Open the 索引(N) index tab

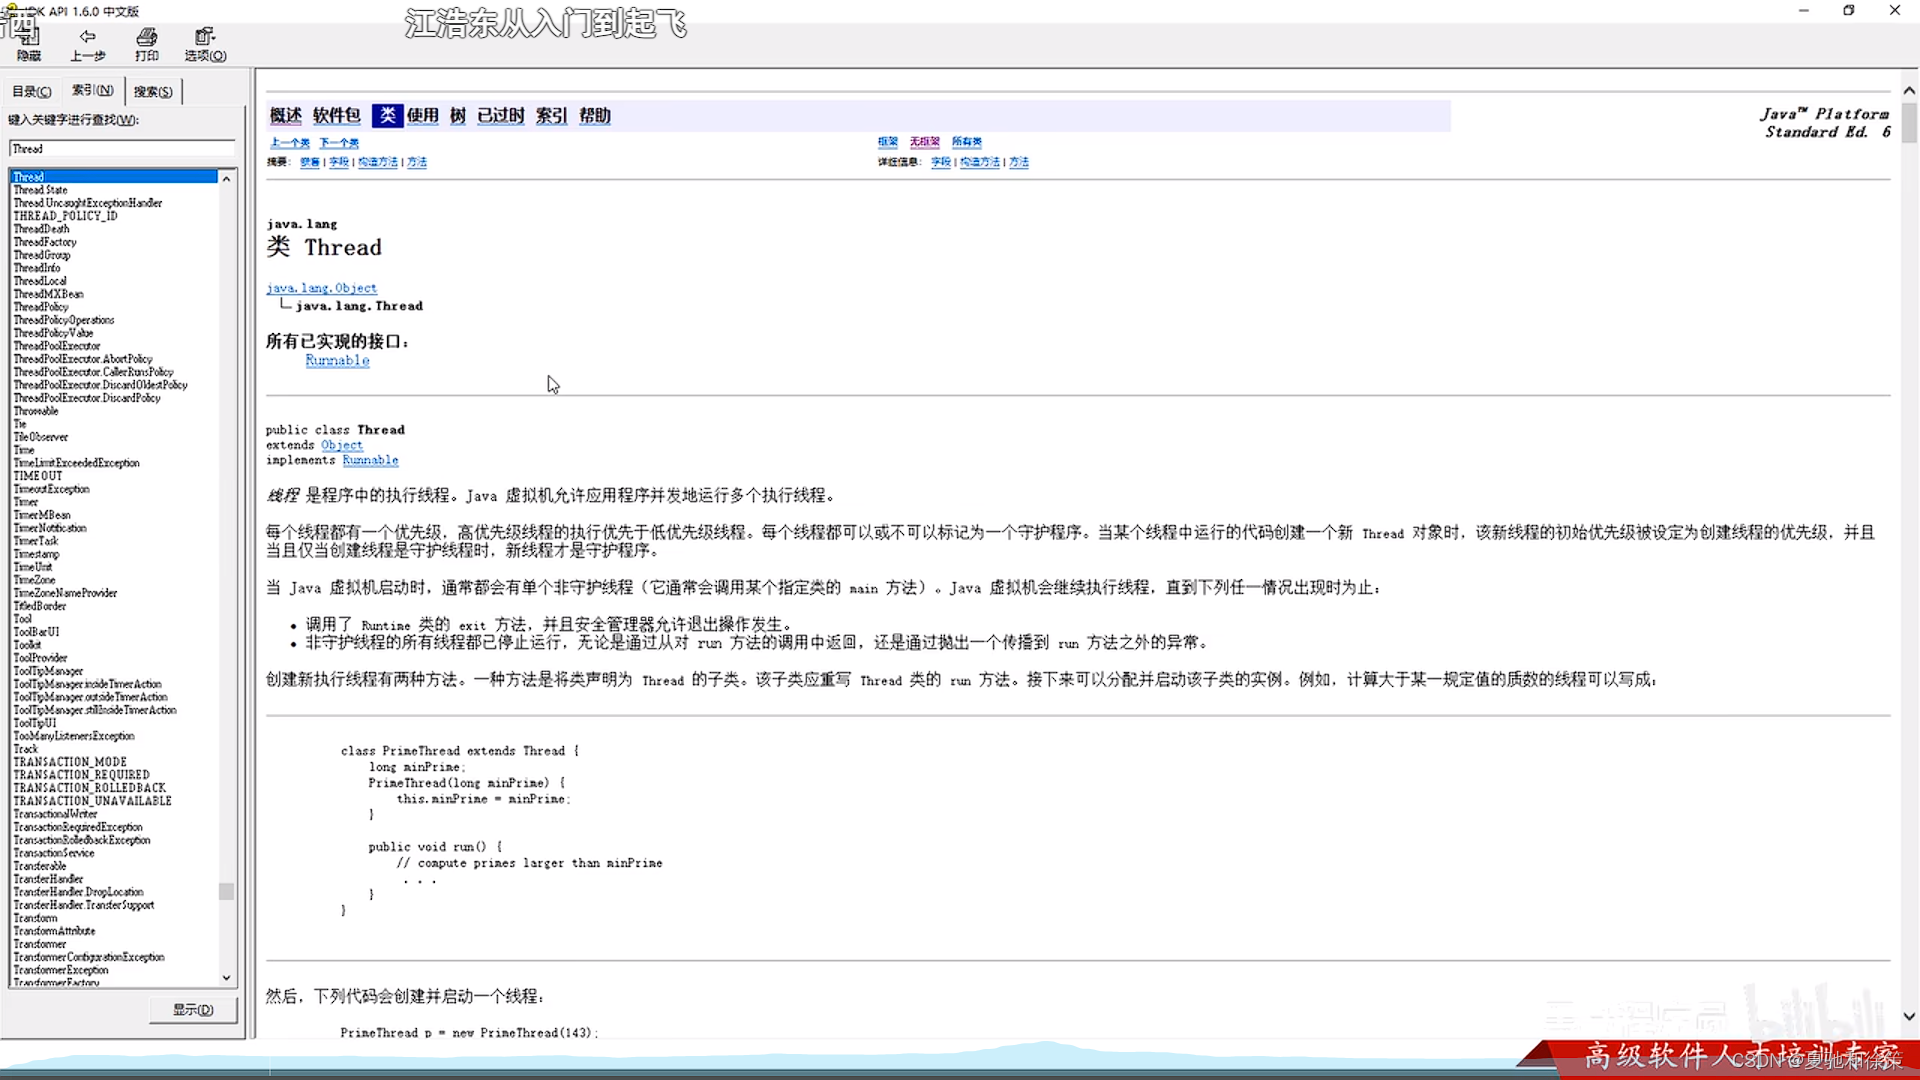tap(92, 90)
